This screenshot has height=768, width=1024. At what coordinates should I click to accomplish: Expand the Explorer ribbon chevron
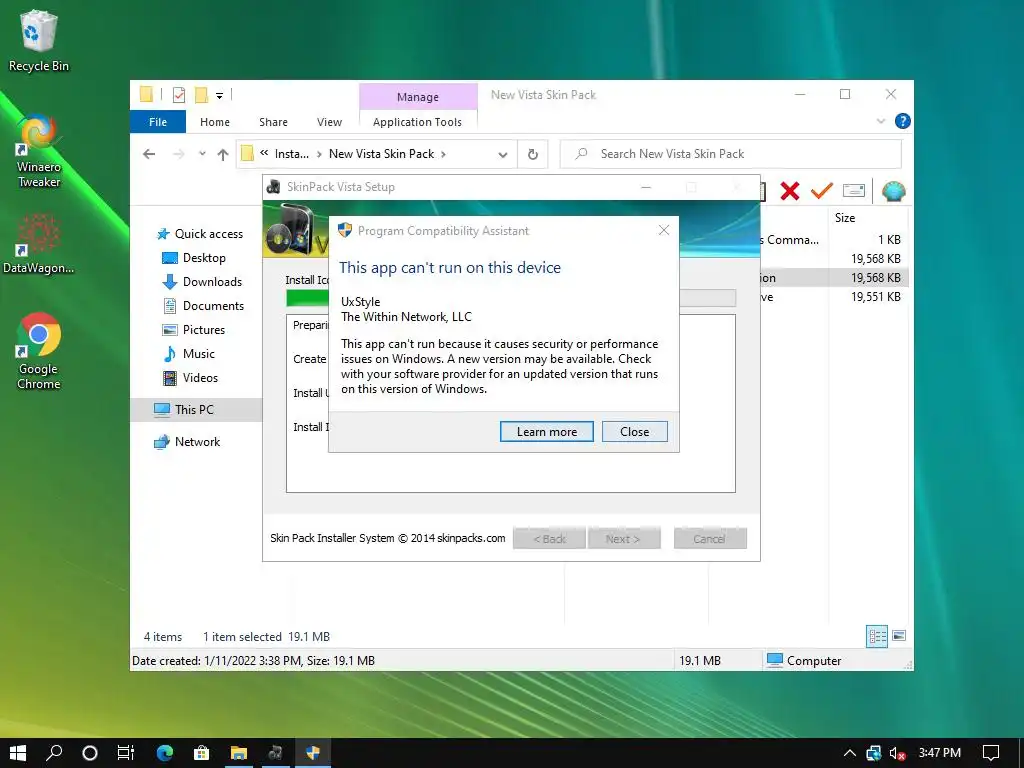(880, 121)
